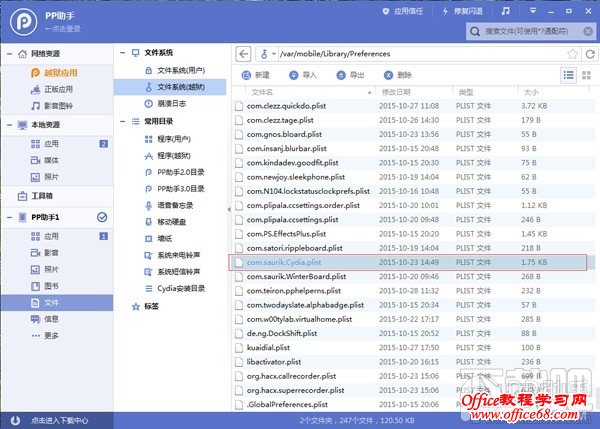Switch to grid thumbnail view
The width and height of the screenshot is (600, 429).
[x=586, y=75]
